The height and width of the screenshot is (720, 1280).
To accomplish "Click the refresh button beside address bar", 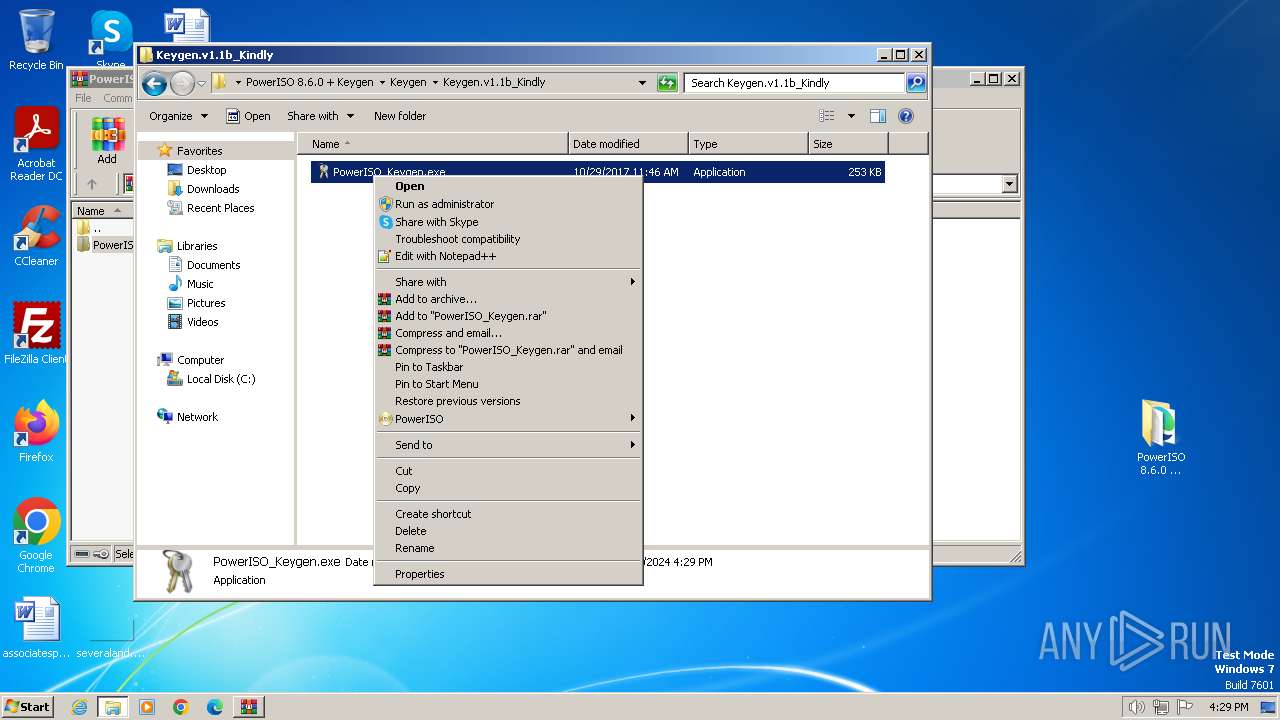I will tap(667, 83).
